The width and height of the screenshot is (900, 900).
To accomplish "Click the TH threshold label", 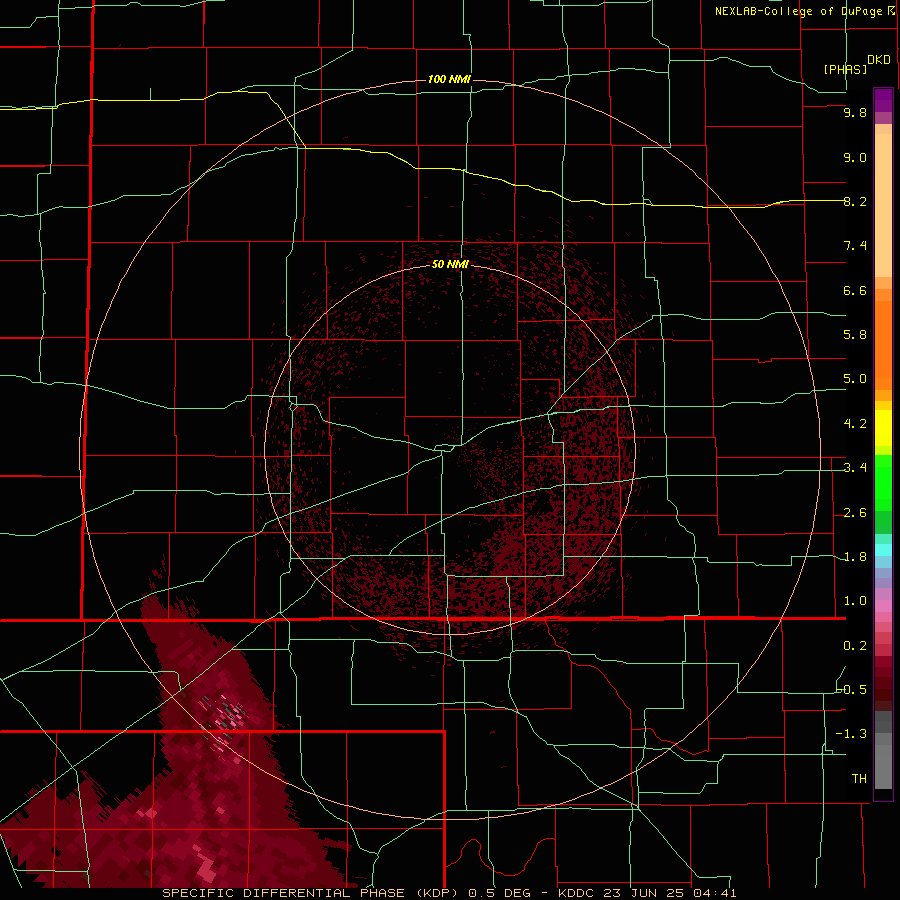I will (859, 779).
